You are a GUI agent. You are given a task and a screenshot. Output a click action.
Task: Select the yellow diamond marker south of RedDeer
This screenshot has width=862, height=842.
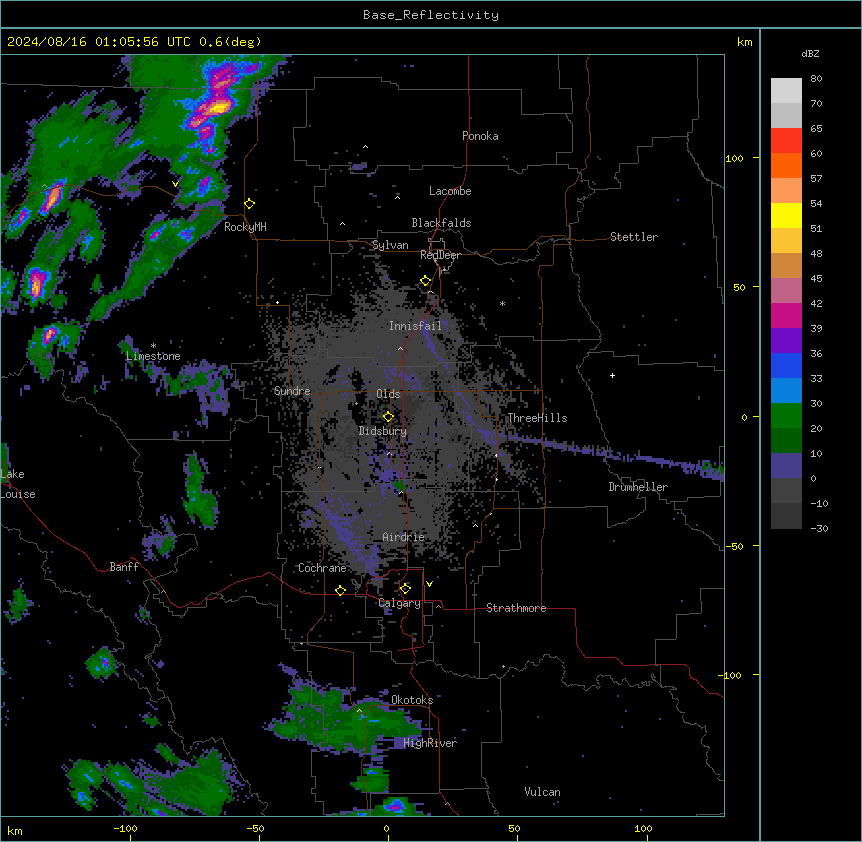coord(426,281)
